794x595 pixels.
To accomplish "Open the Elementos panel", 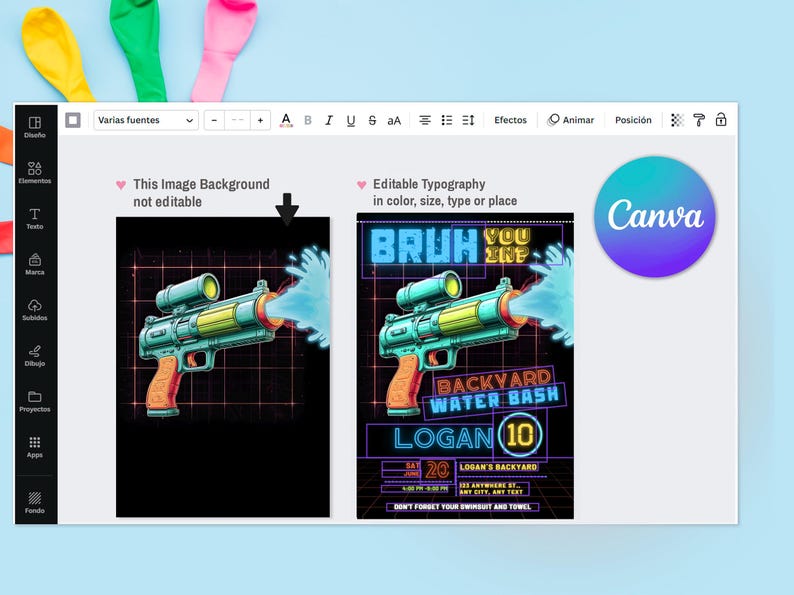I will 34,173.
